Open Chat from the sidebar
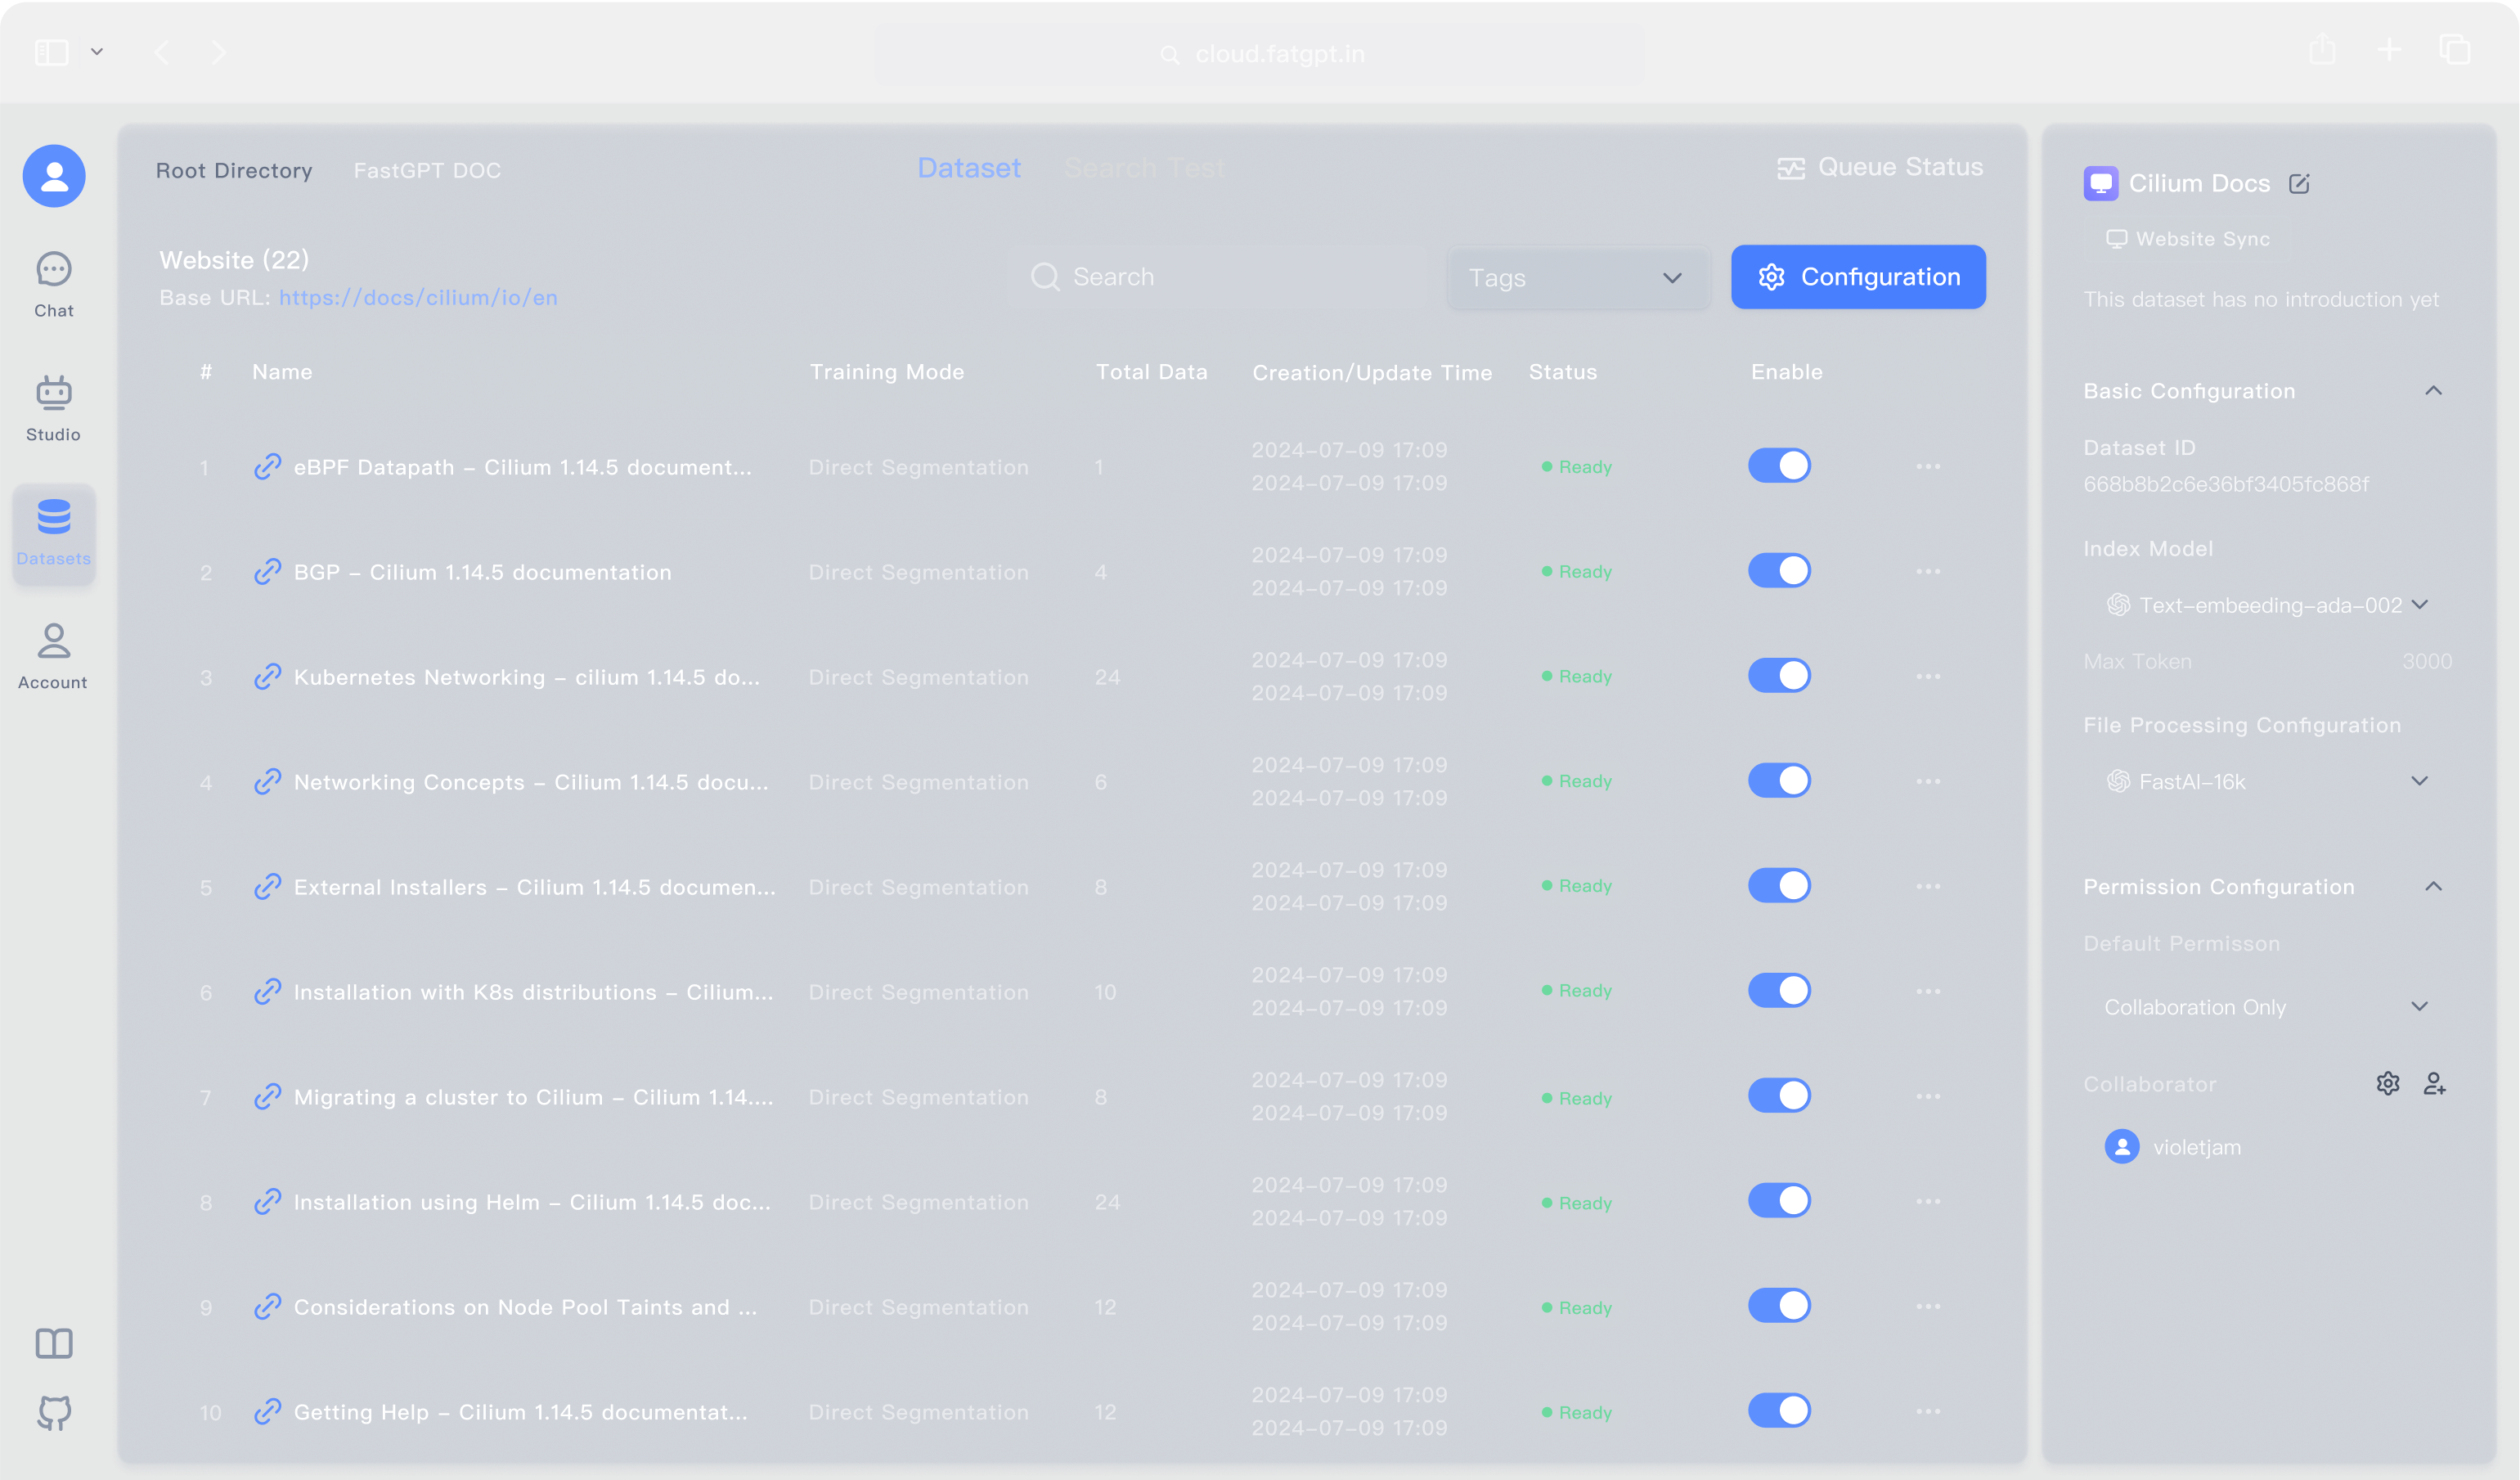 [x=54, y=283]
